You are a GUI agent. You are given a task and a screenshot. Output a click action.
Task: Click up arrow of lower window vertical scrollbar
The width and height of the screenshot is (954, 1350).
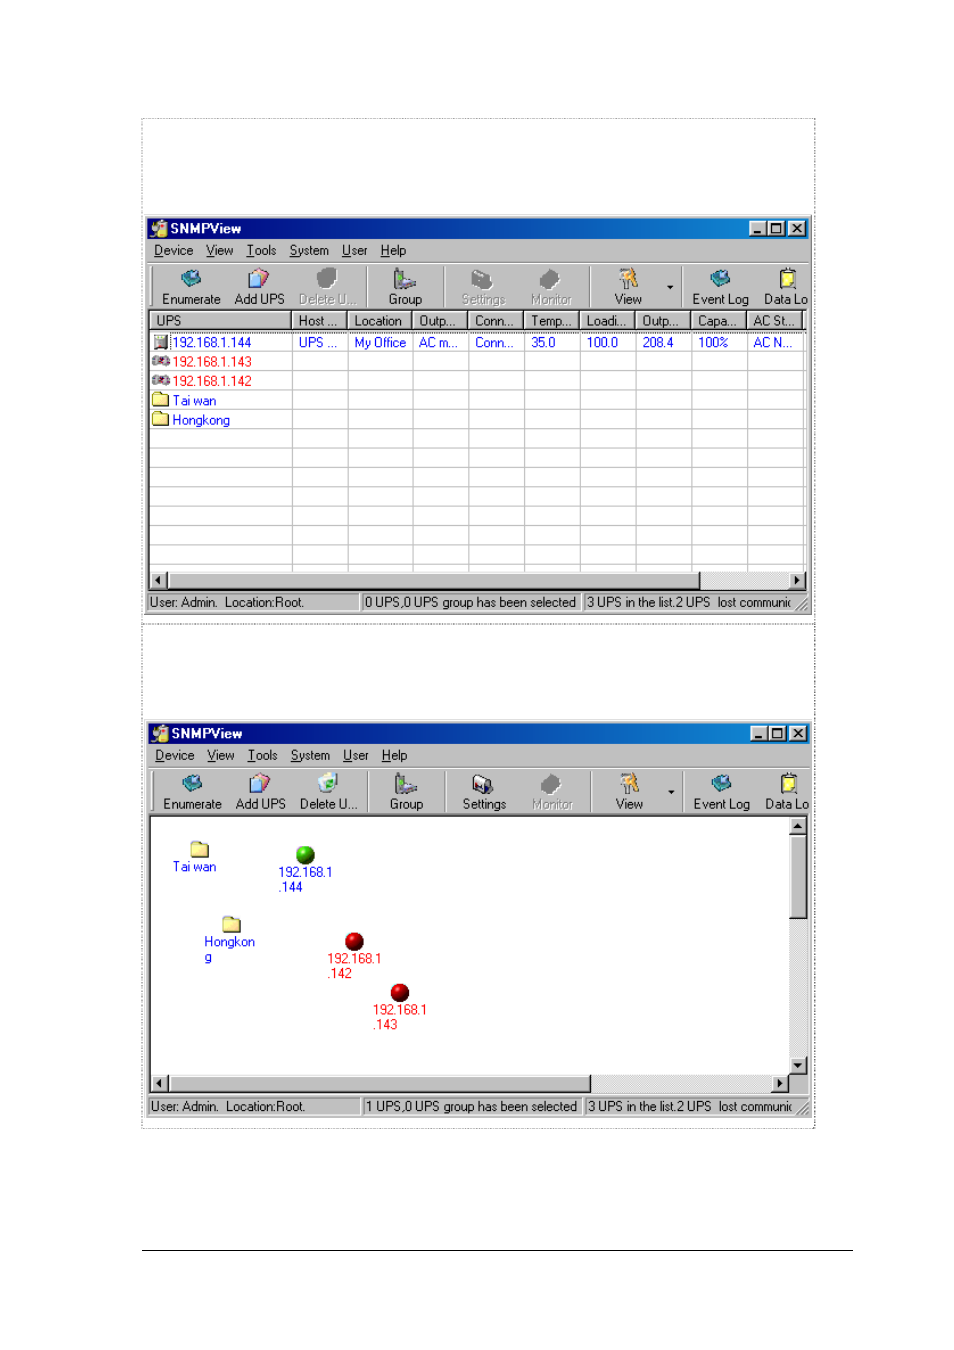pyautogui.click(x=798, y=826)
